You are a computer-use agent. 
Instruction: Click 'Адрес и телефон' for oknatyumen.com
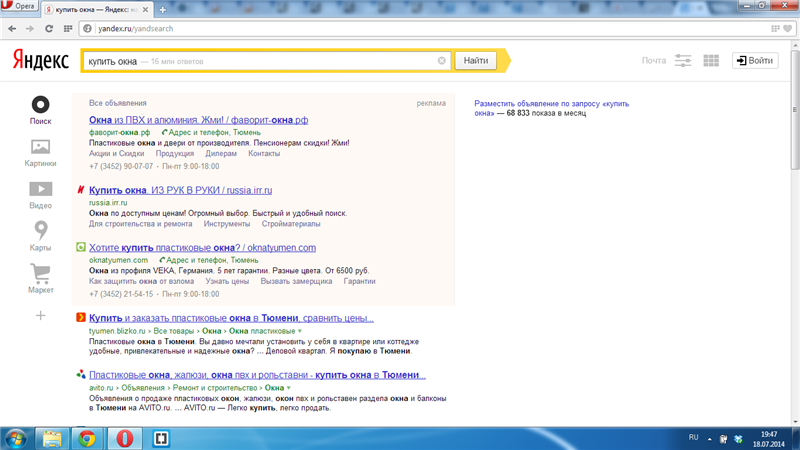point(209,260)
